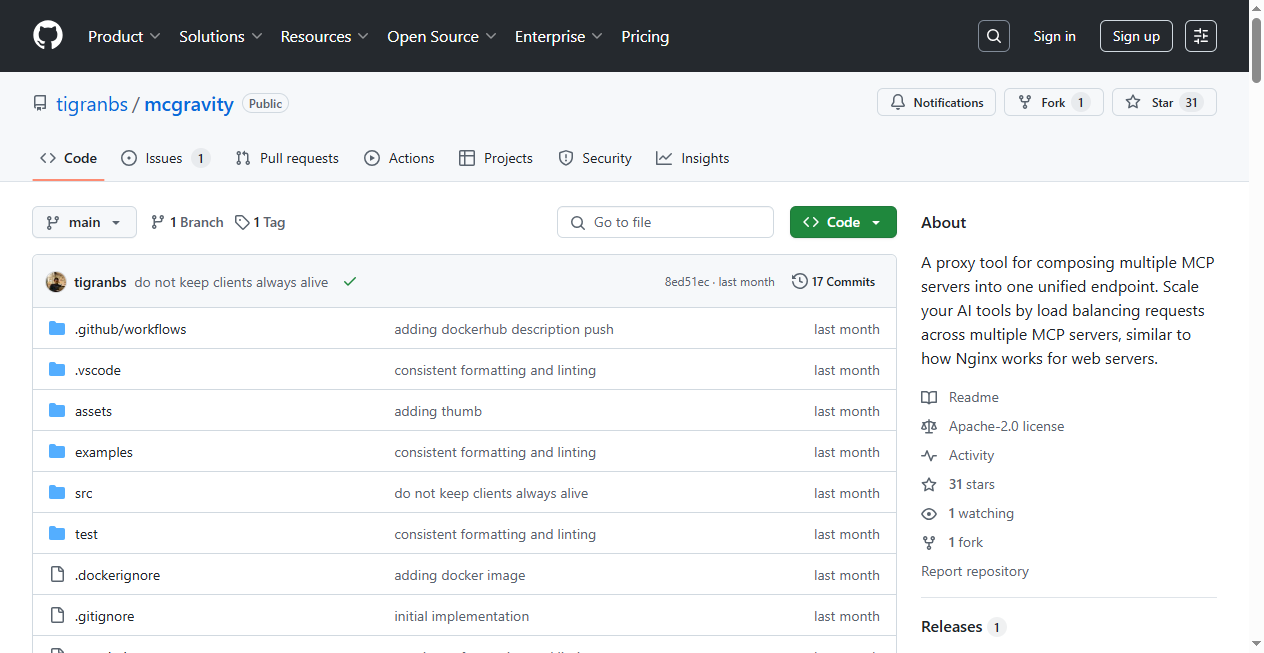Viewport: 1264px width, 653px height.
Task: Switch to the Projects tab
Action: point(496,158)
